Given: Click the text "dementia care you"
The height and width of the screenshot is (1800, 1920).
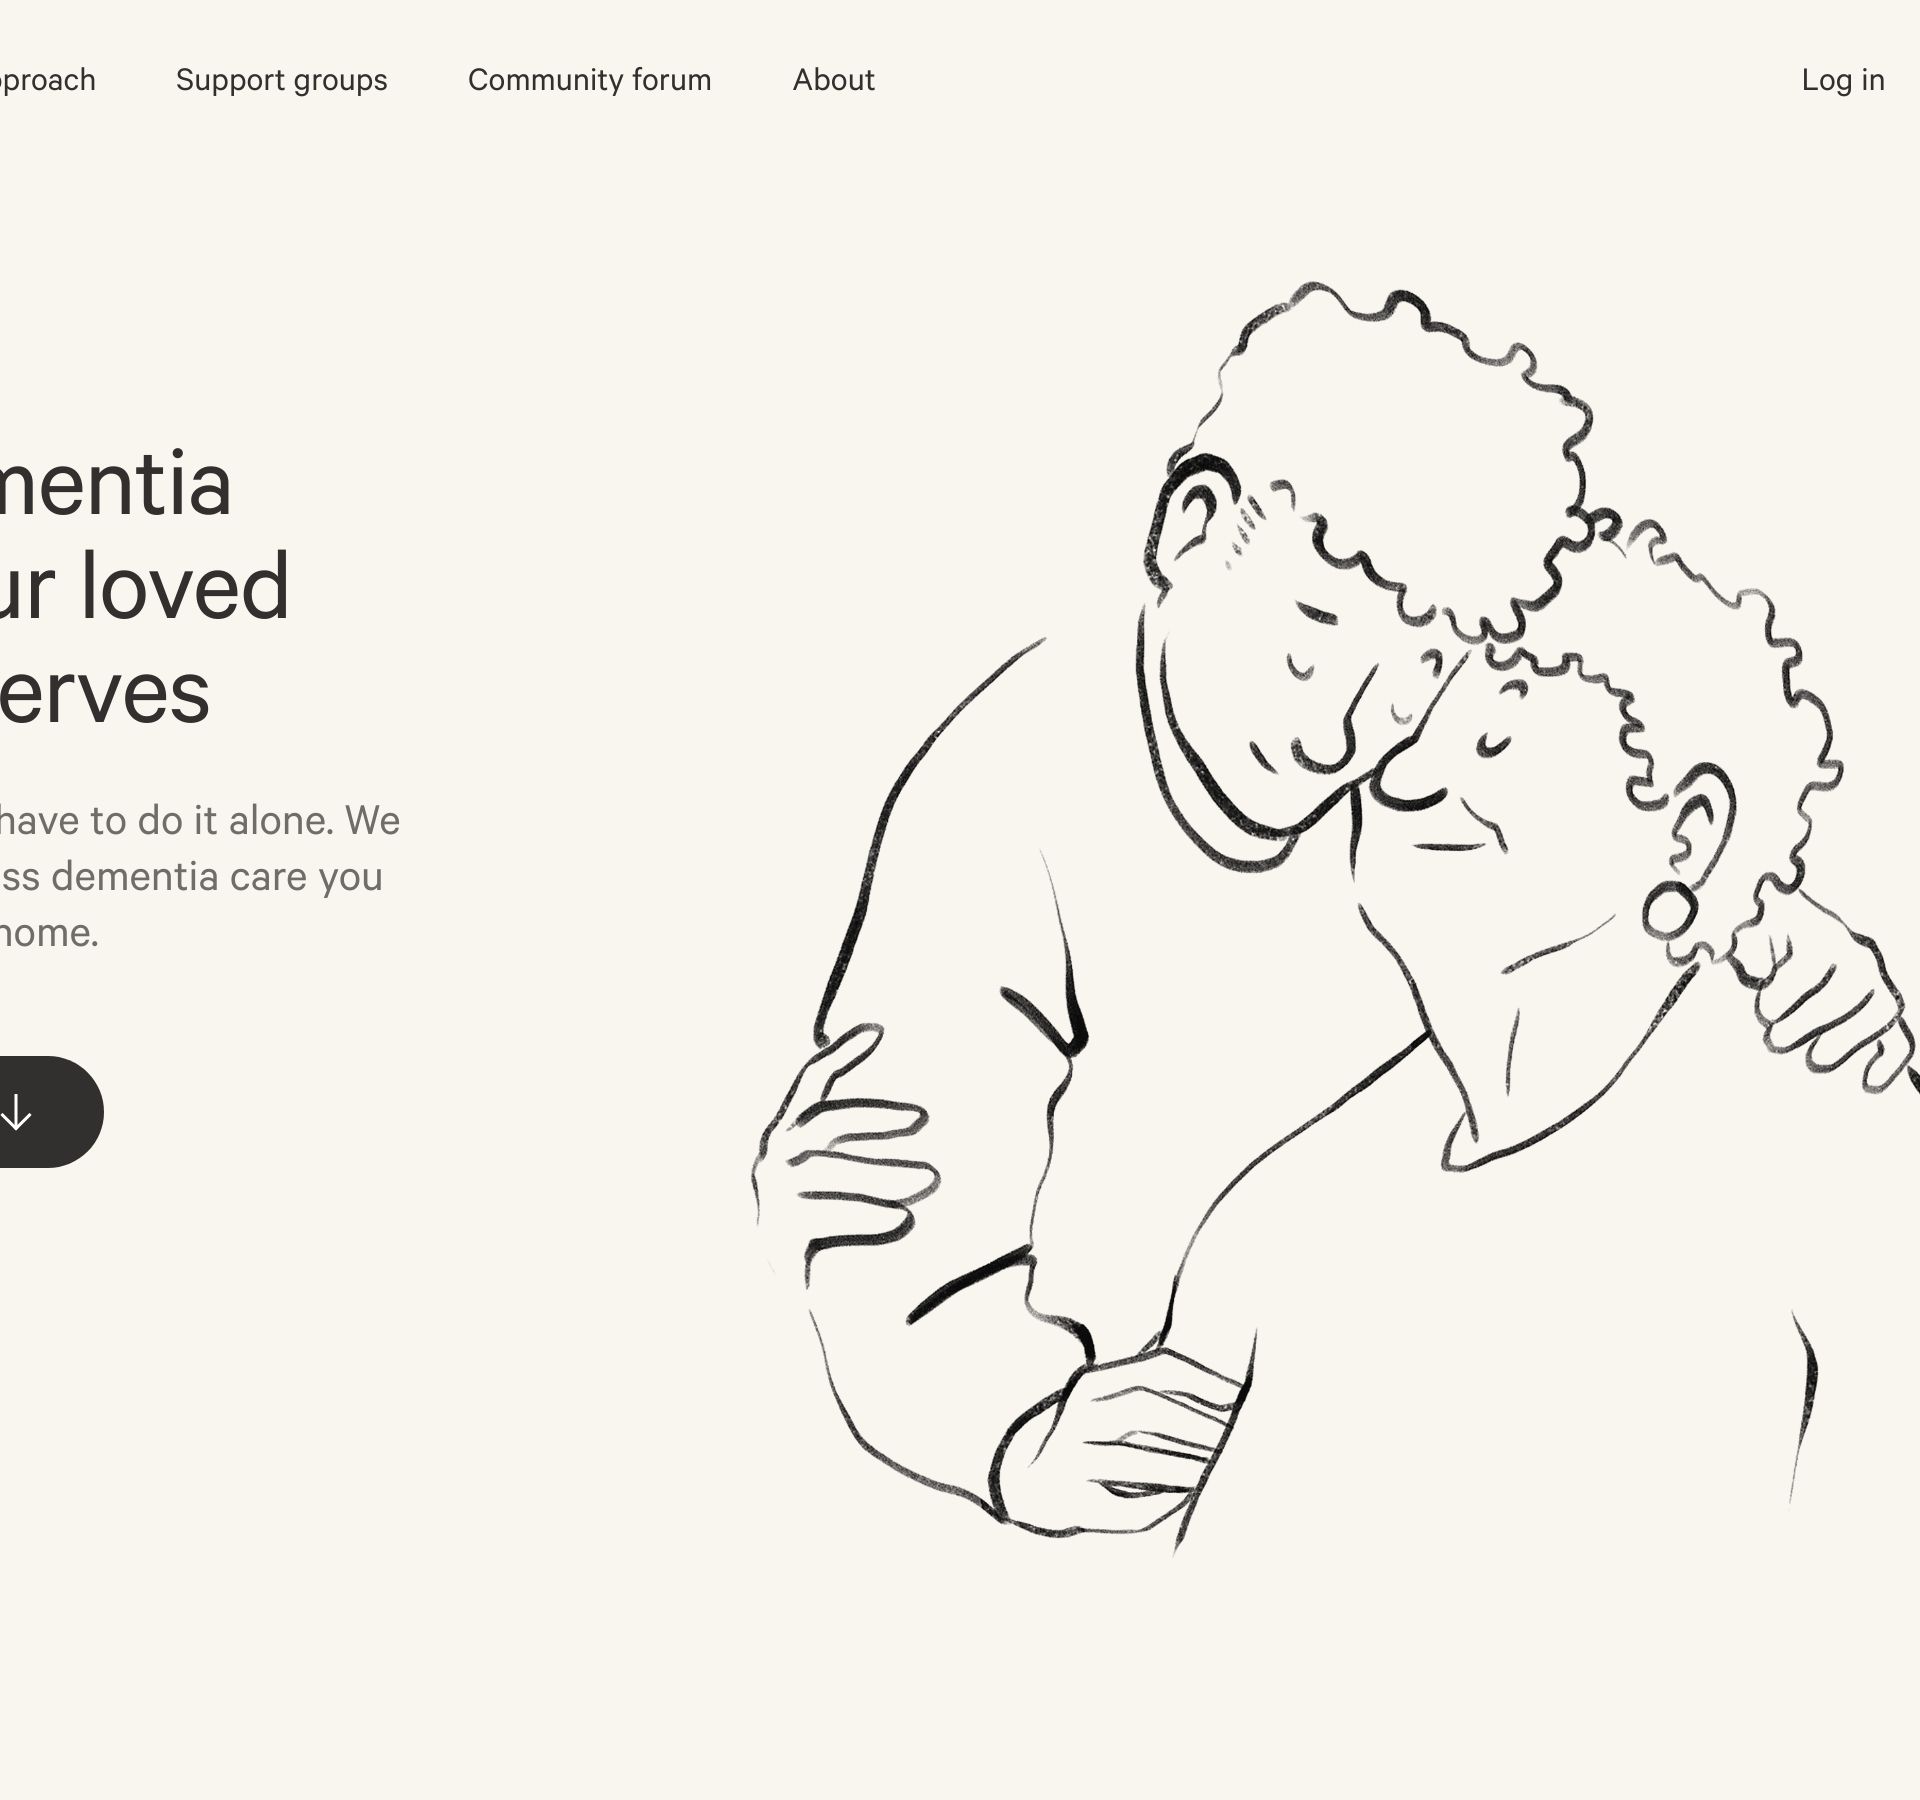Looking at the screenshot, I should coord(217,877).
